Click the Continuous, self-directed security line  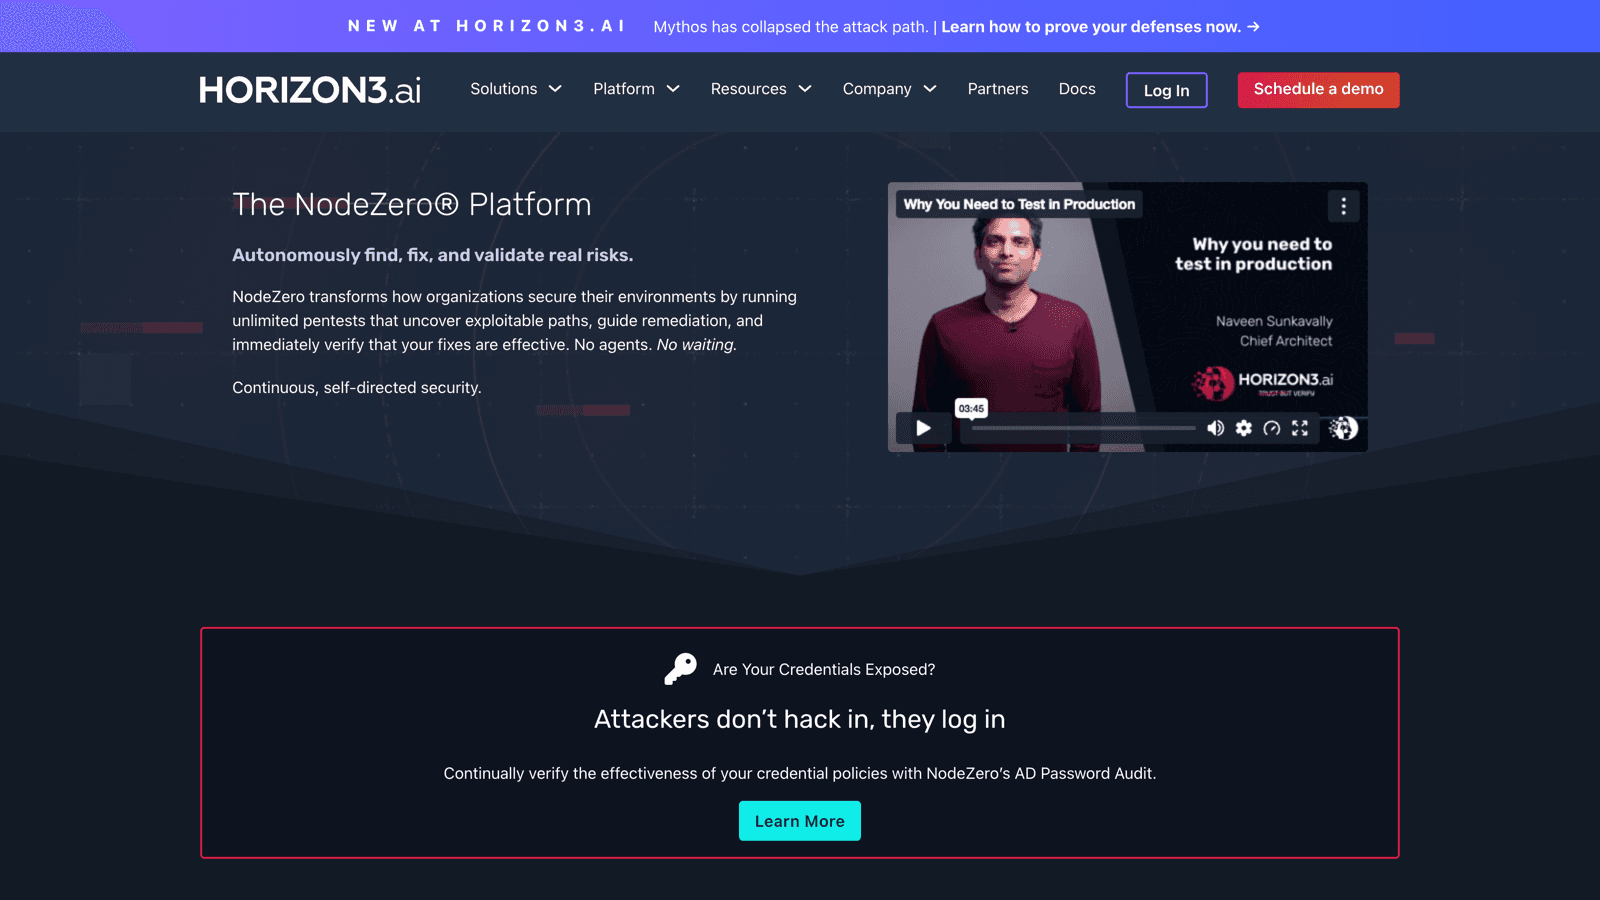click(x=357, y=387)
